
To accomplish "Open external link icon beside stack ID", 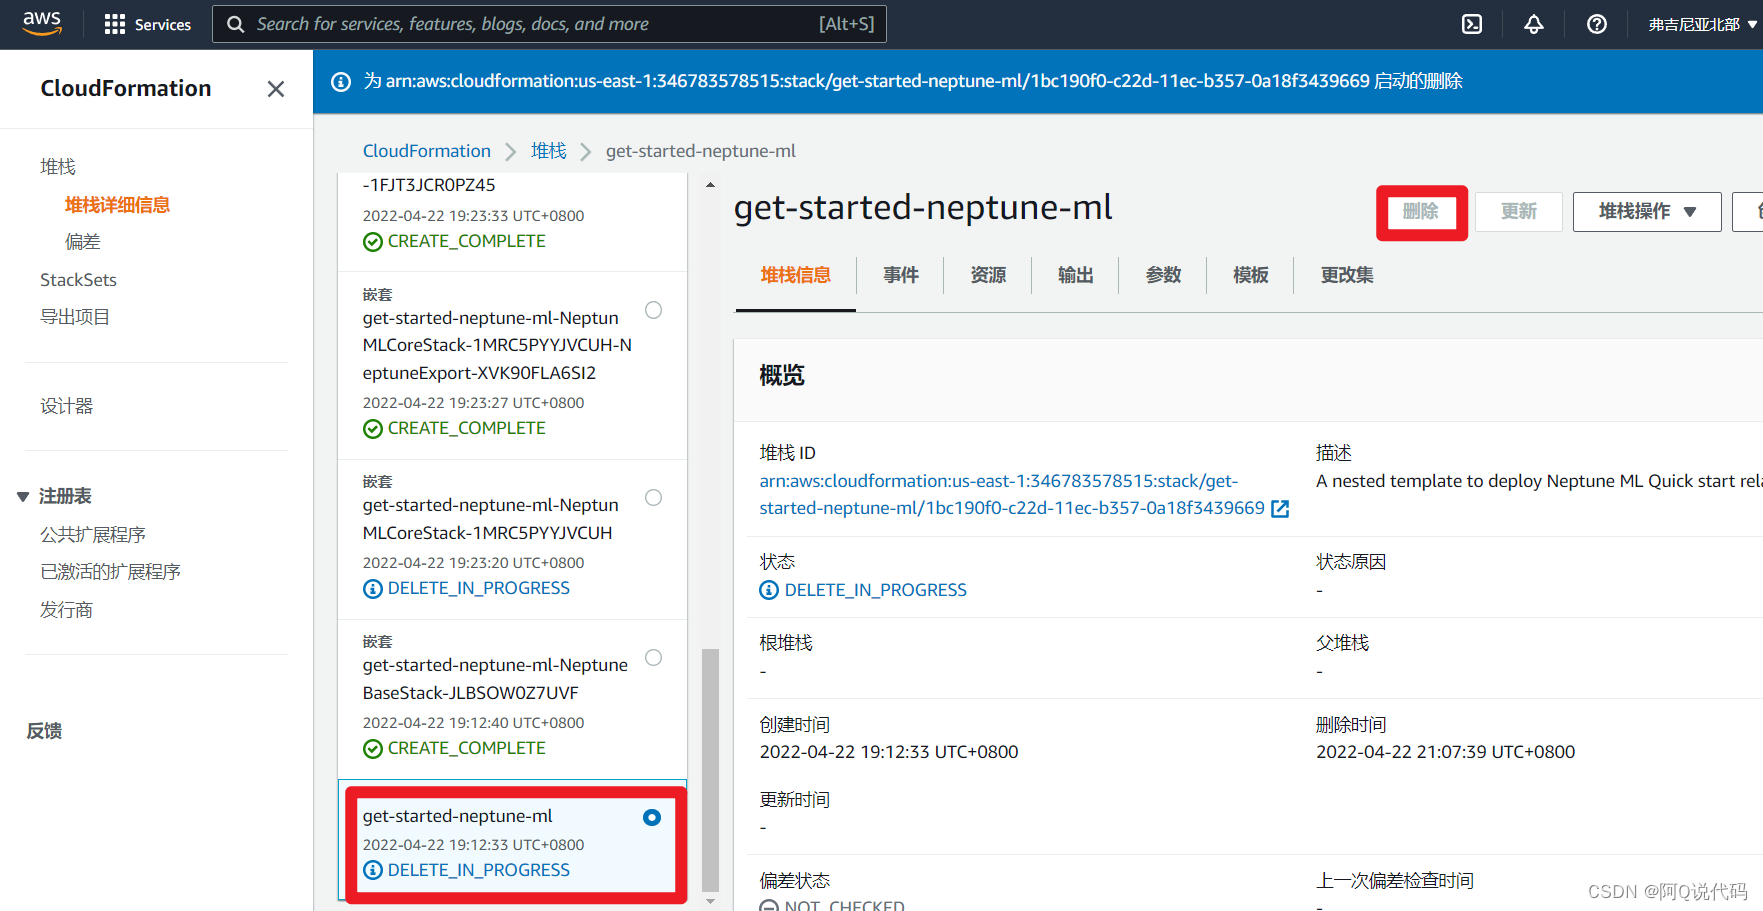I will click(1280, 509).
